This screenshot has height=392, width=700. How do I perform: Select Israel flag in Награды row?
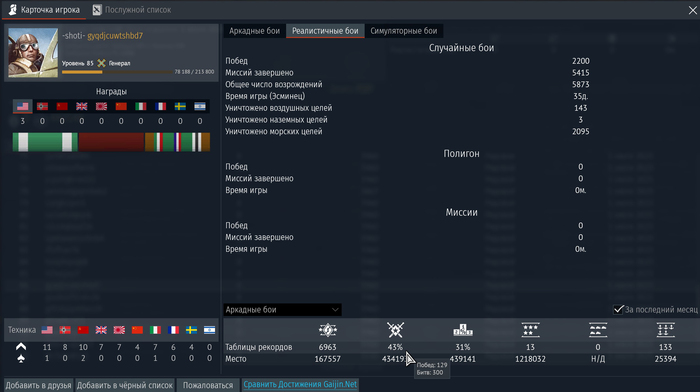(x=200, y=106)
